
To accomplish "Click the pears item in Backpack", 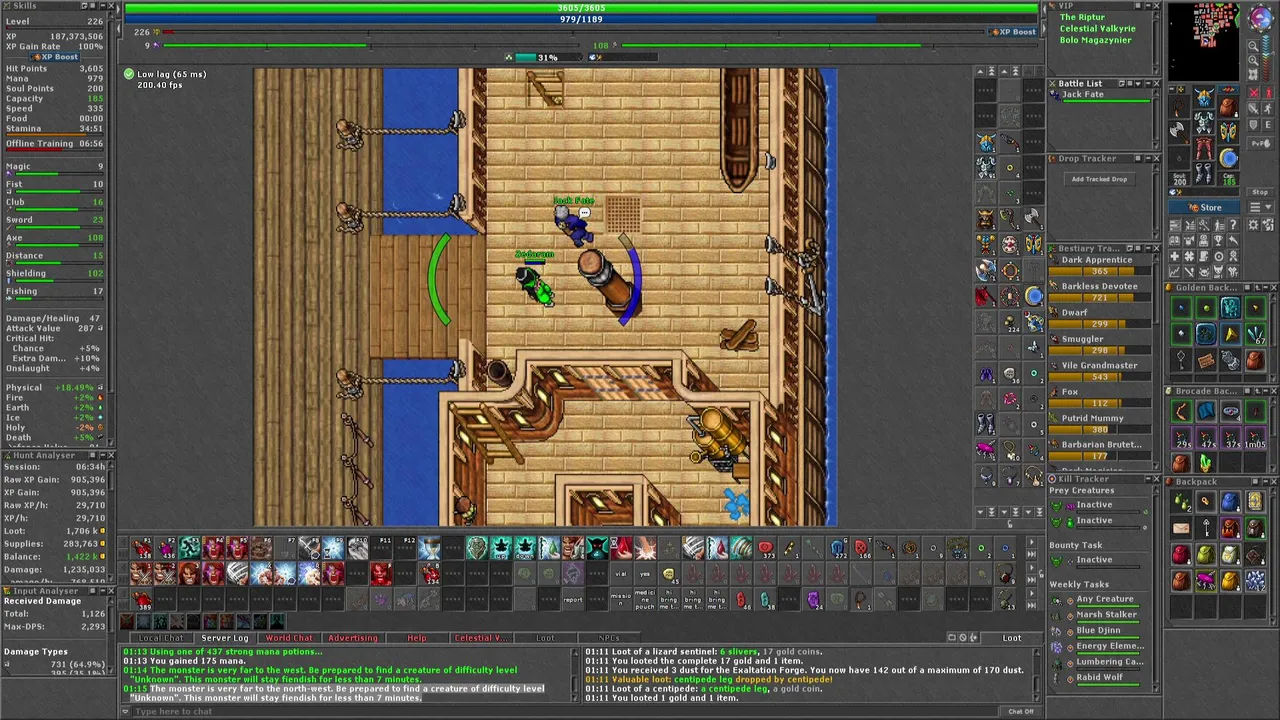I will point(1181,502).
